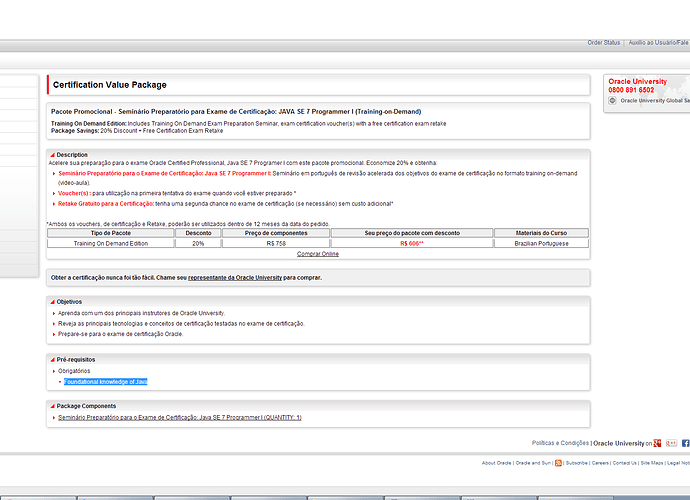This screenshot has height=500, width=690.
Task: Click Reveja as principais tecnologias bullet
Action: pyautogui.click(x=181, y=324)
